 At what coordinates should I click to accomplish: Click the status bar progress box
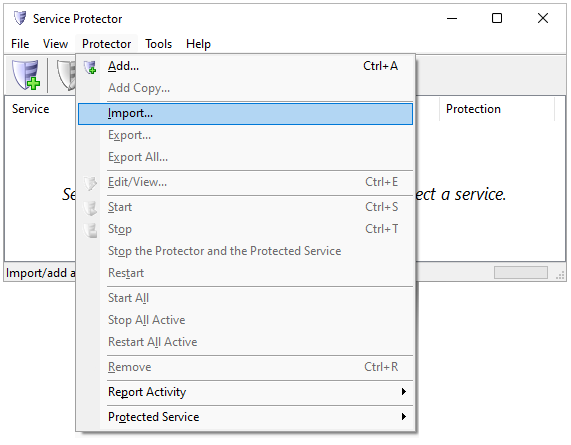[x=521, y=272]
